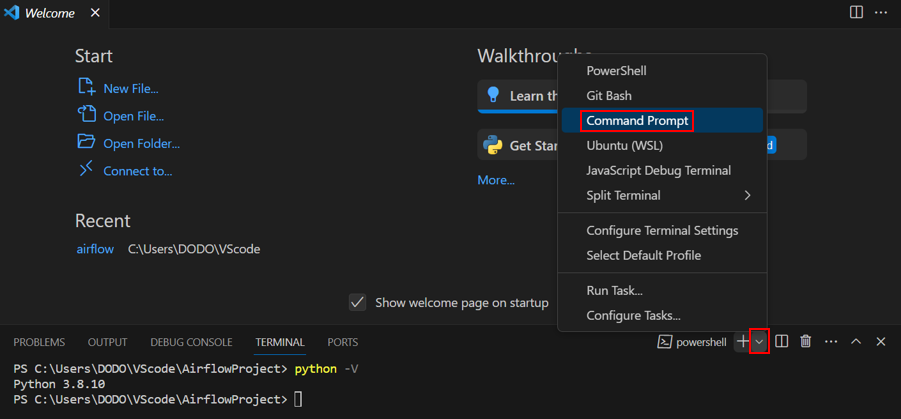901x419 pixels.
Task: Click the Welcome tab title
Action: (x=49, y=13)
